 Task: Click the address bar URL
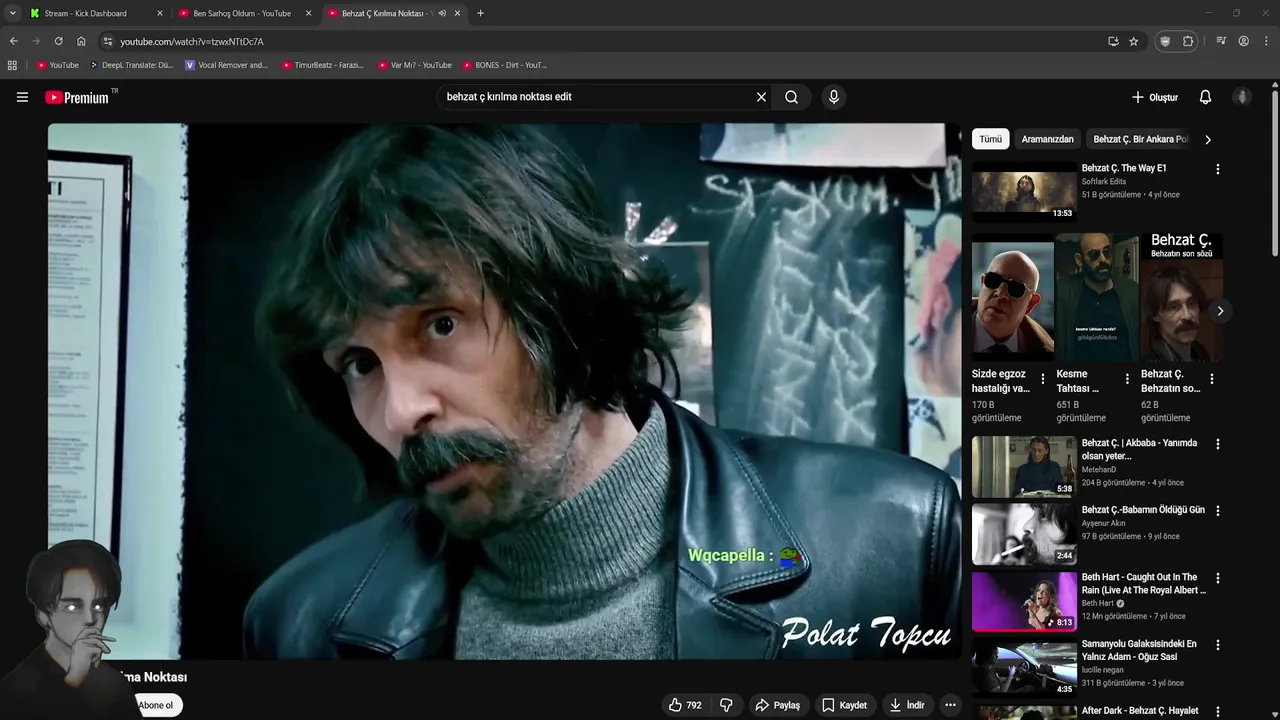point(192,41)
